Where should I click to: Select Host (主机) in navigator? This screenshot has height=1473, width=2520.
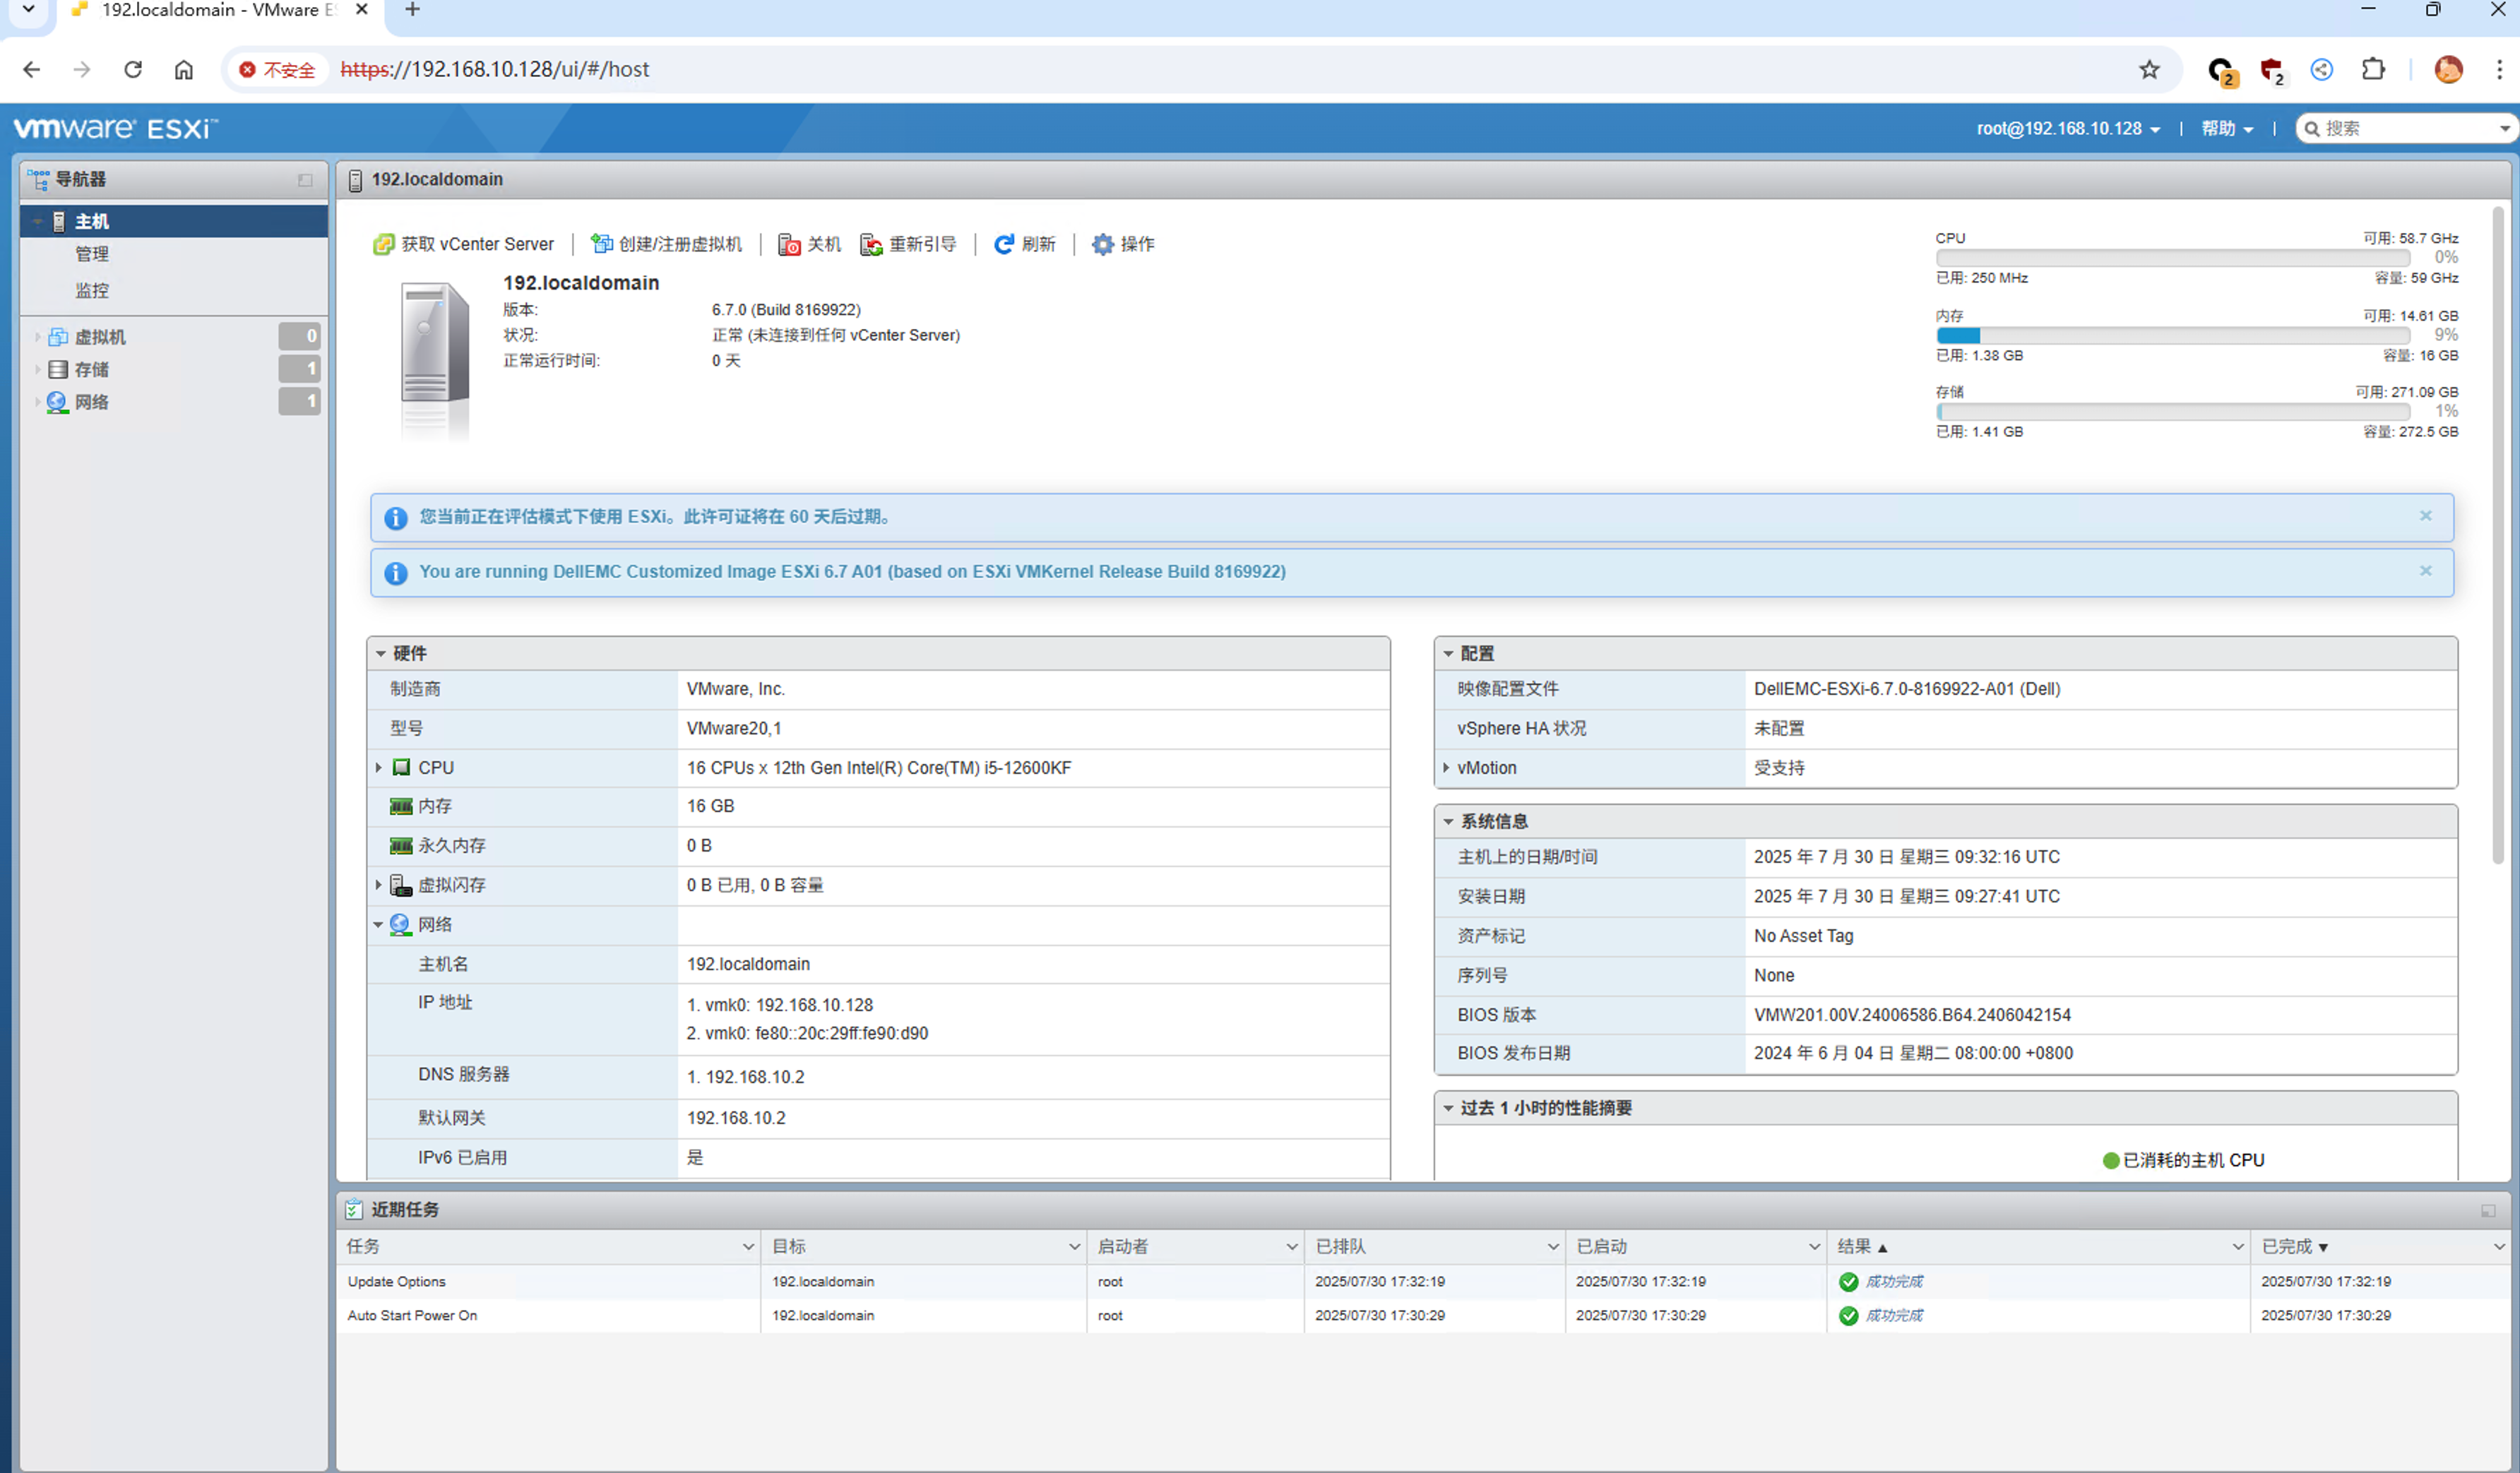click(x=174, y=221)
